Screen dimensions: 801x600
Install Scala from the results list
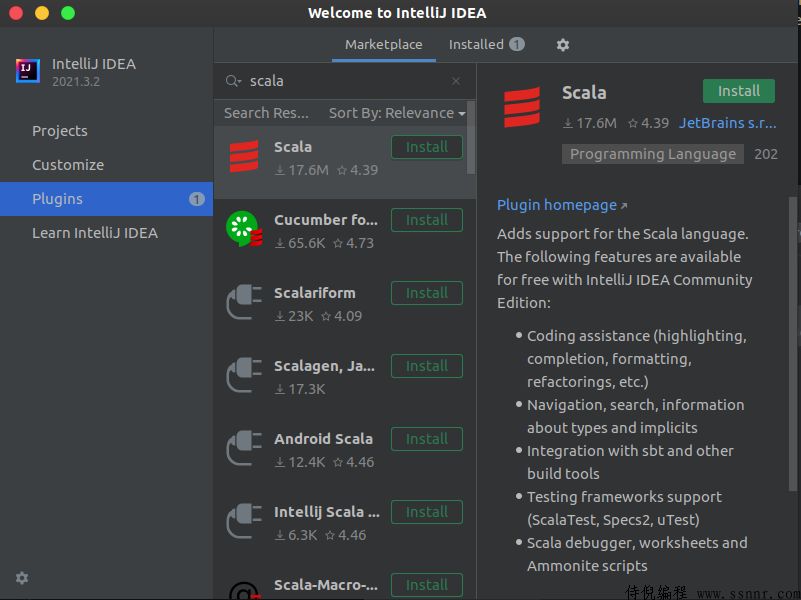(427, 147)
